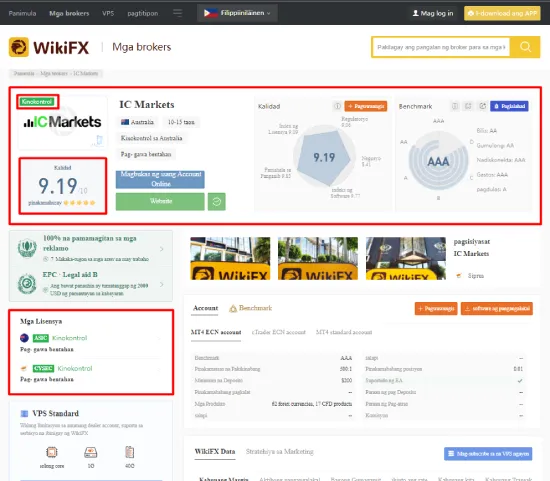Click the broker name search field
This screenshot has height=481, width=550.
[441, 47]
